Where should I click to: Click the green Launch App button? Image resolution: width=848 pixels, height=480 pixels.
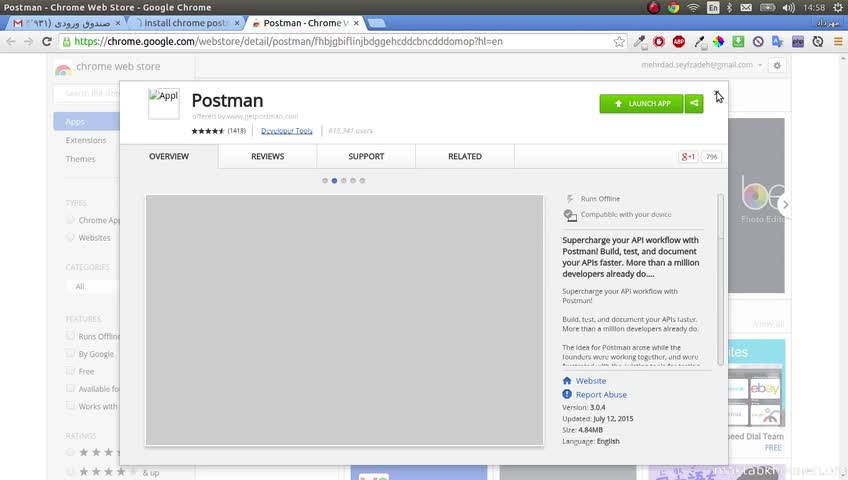click(x=641, y=103)
